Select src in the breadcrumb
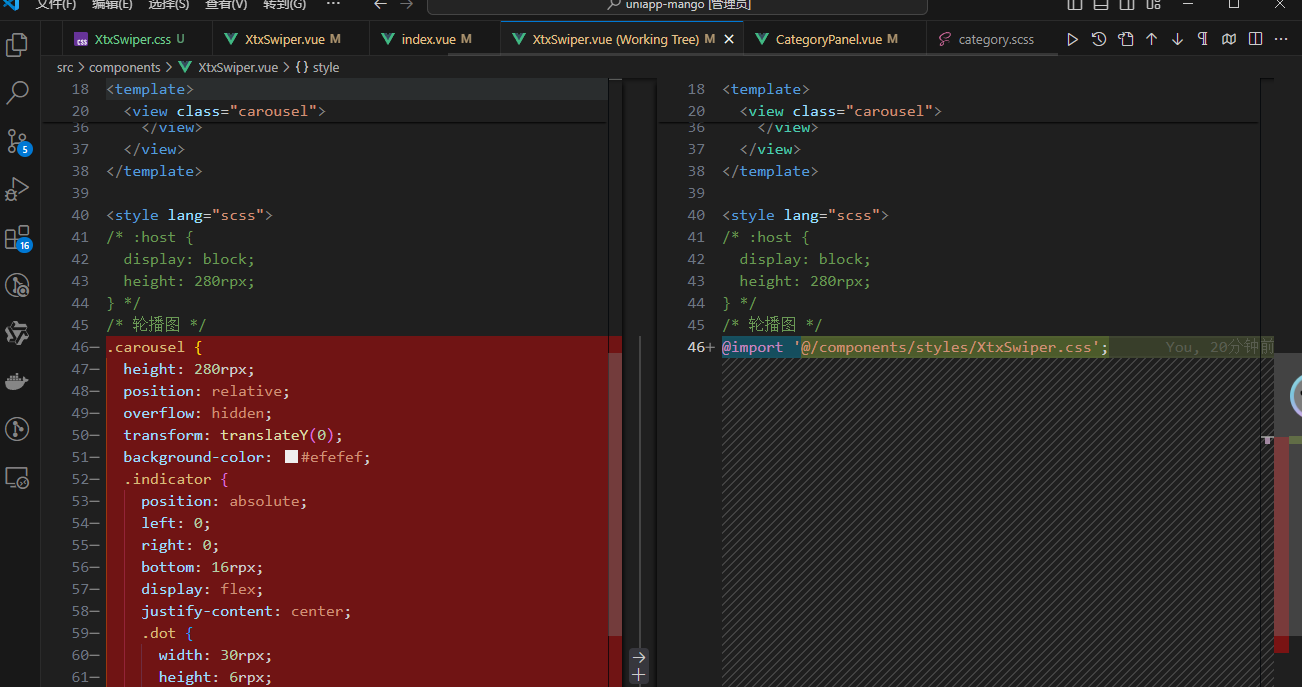This screenshot has width=1302, height=687. pos(65,68)
